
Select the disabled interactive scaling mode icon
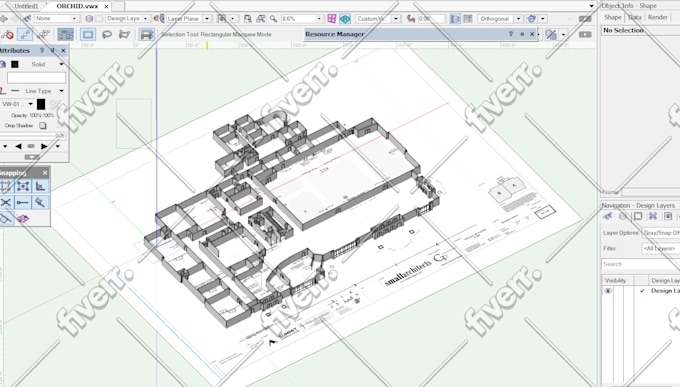tap(7, 34)
